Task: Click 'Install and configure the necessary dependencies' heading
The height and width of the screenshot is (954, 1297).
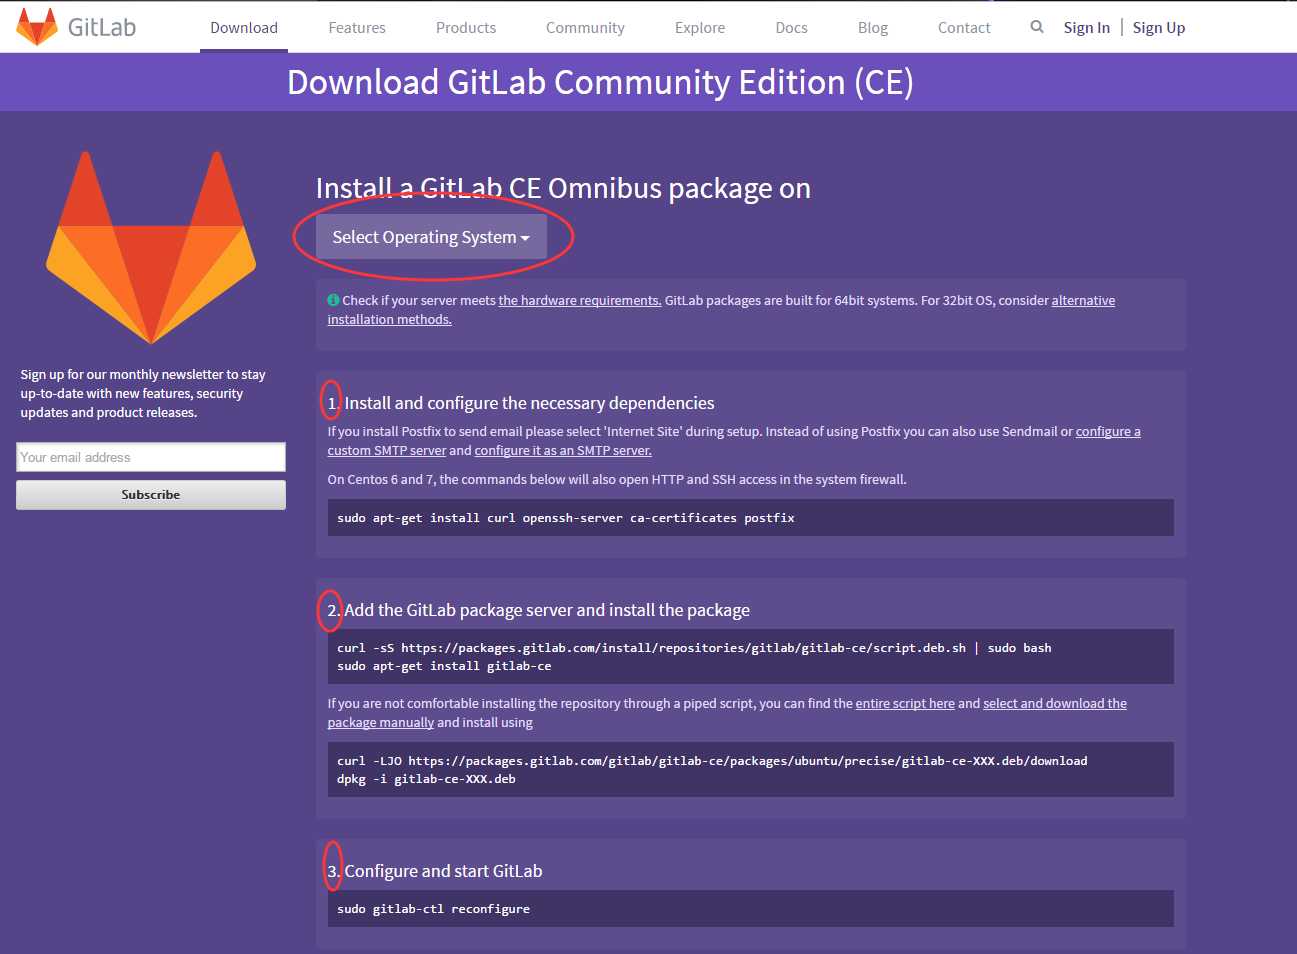Action: (529, 403)
